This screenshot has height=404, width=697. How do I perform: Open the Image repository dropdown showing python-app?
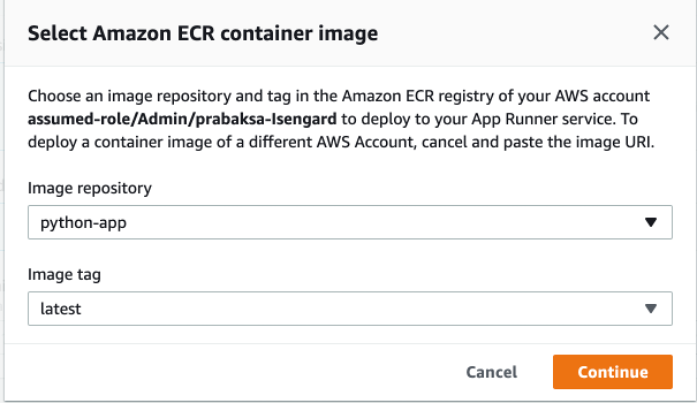350,222
